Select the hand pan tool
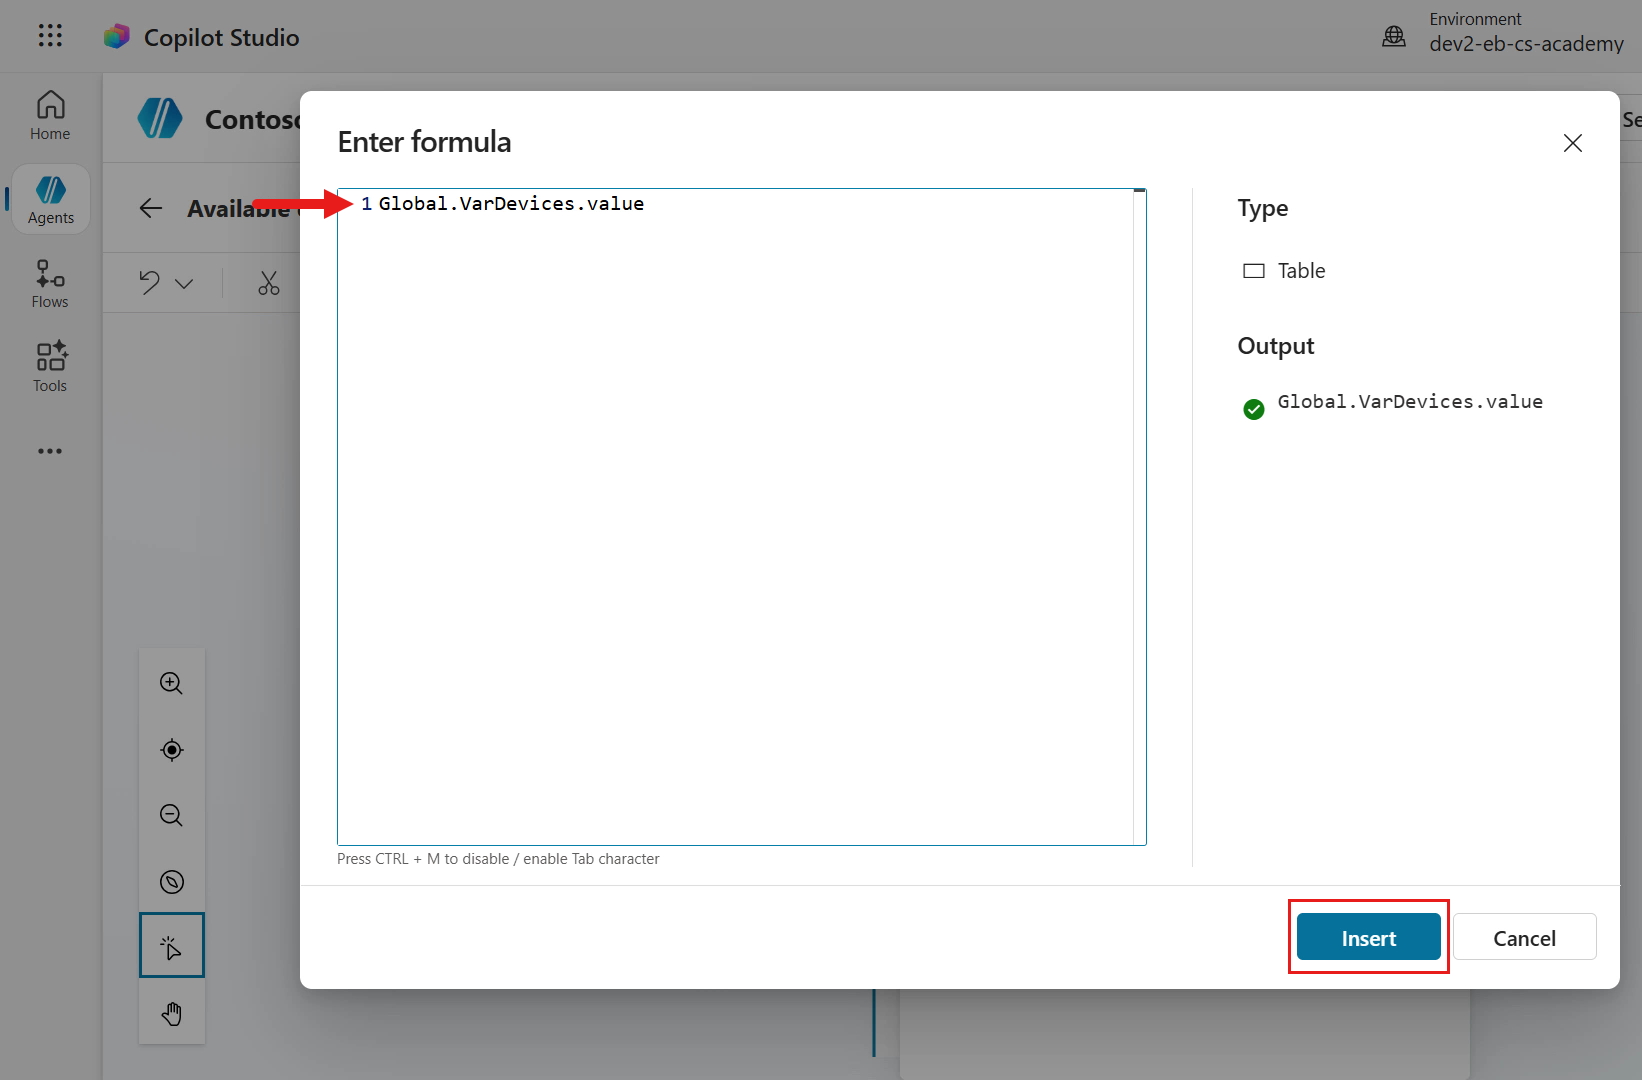The image size is (1642, 1080). click(172, 1013)
